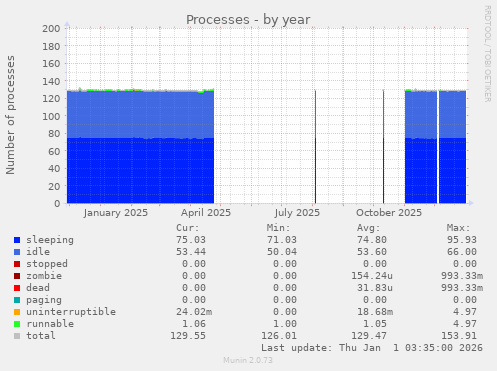The image size is (497, 371).
Task: Select the "idle" legend label
Action: (x=38, y=252)
